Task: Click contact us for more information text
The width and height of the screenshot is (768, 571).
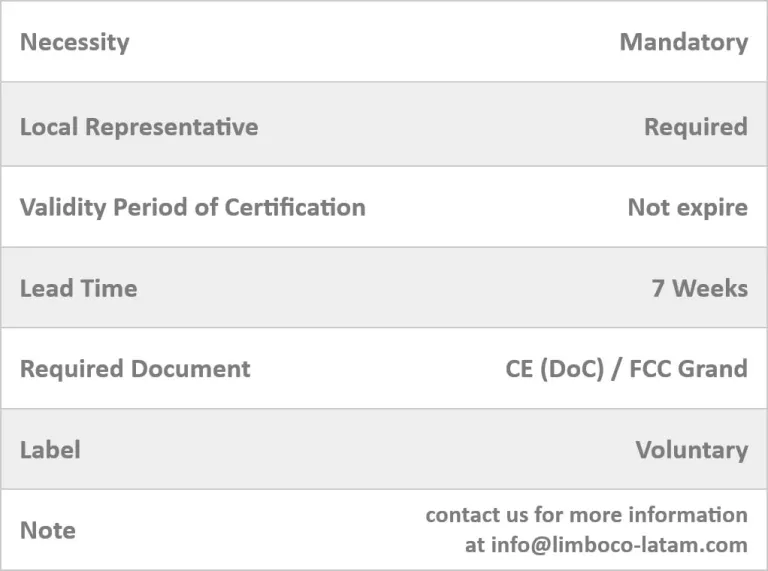Action: pos(587,515)
